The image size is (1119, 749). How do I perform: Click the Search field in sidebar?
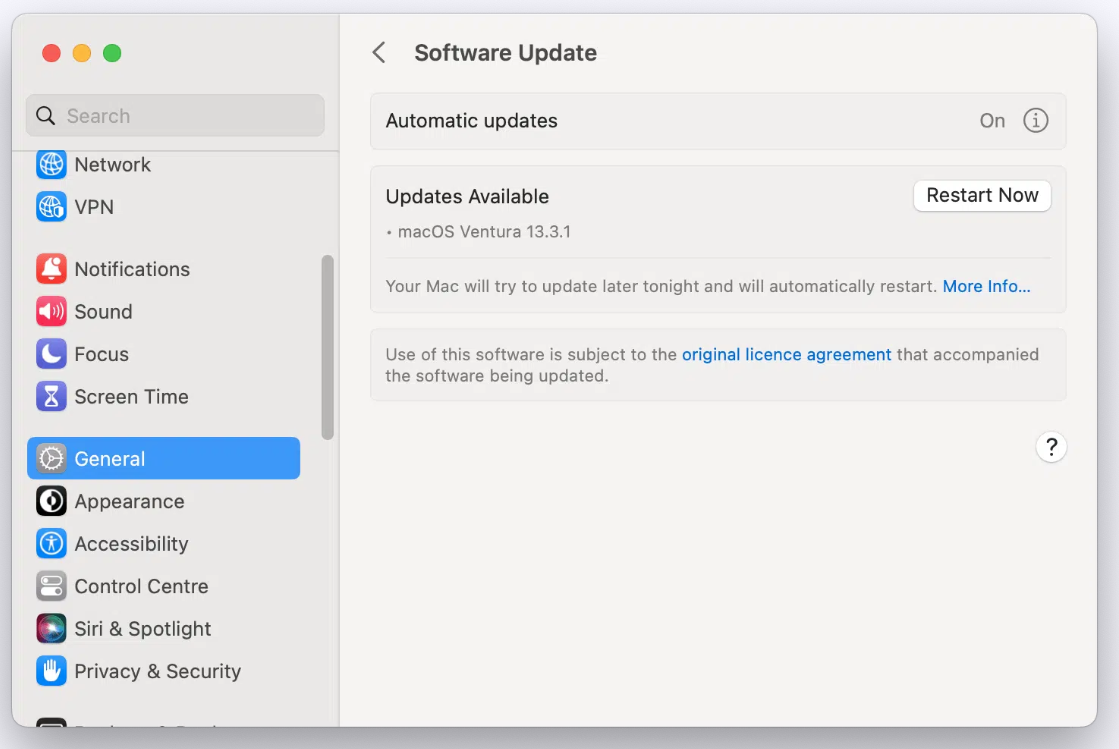click(x=175, y=116)
